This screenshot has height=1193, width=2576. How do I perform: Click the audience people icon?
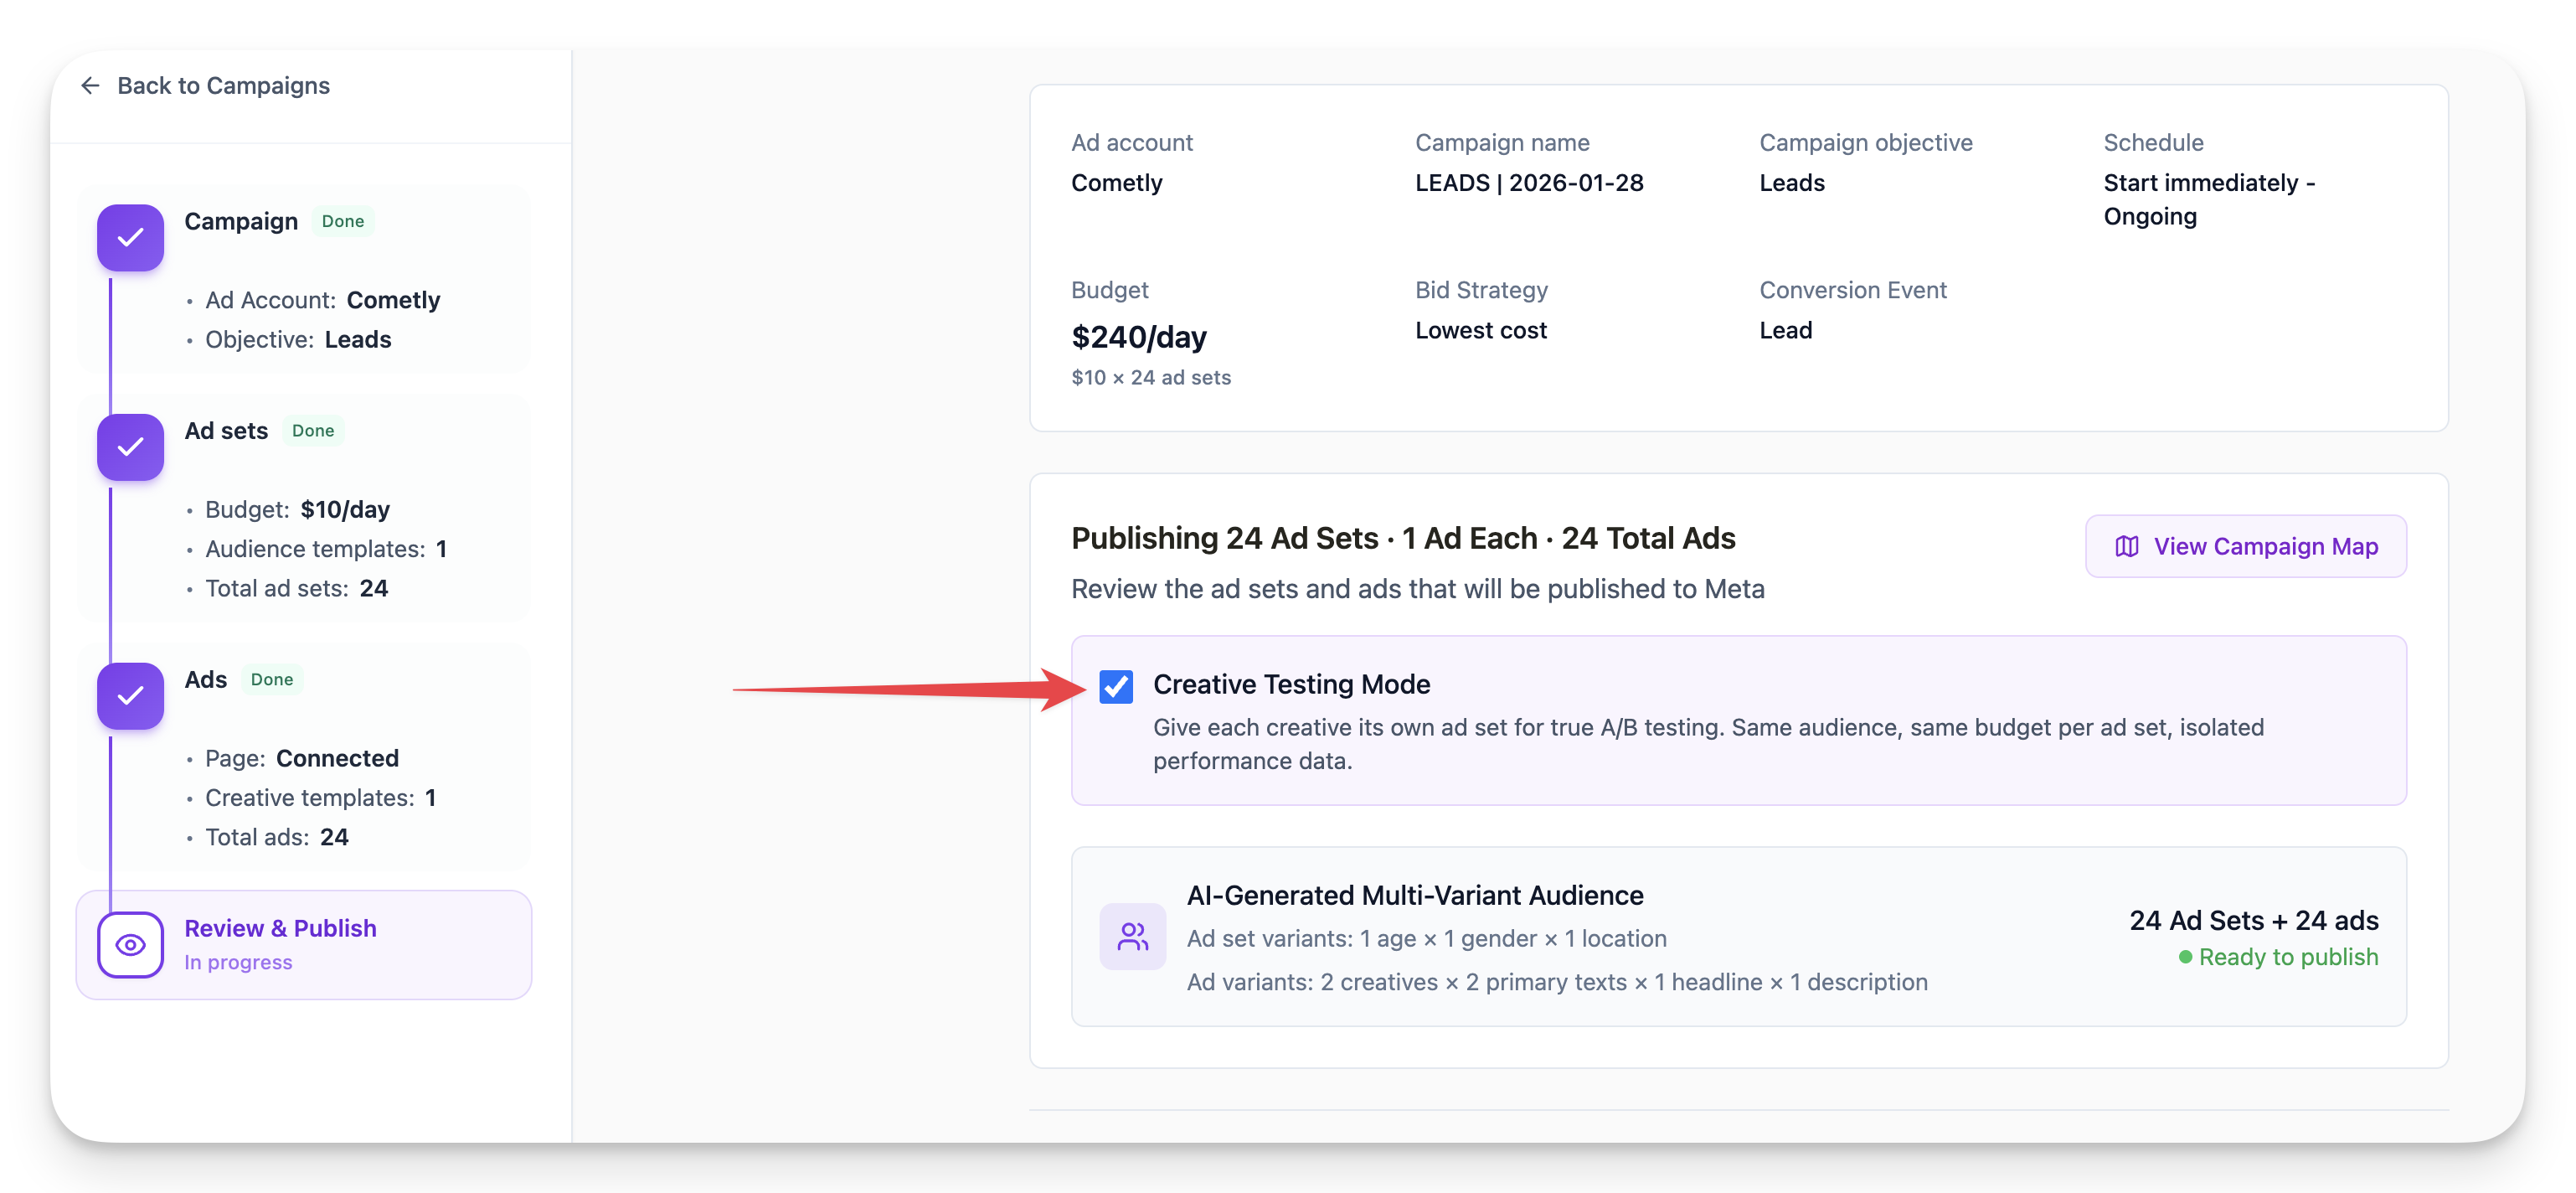pyautogui.click(x=1132, y=937)
